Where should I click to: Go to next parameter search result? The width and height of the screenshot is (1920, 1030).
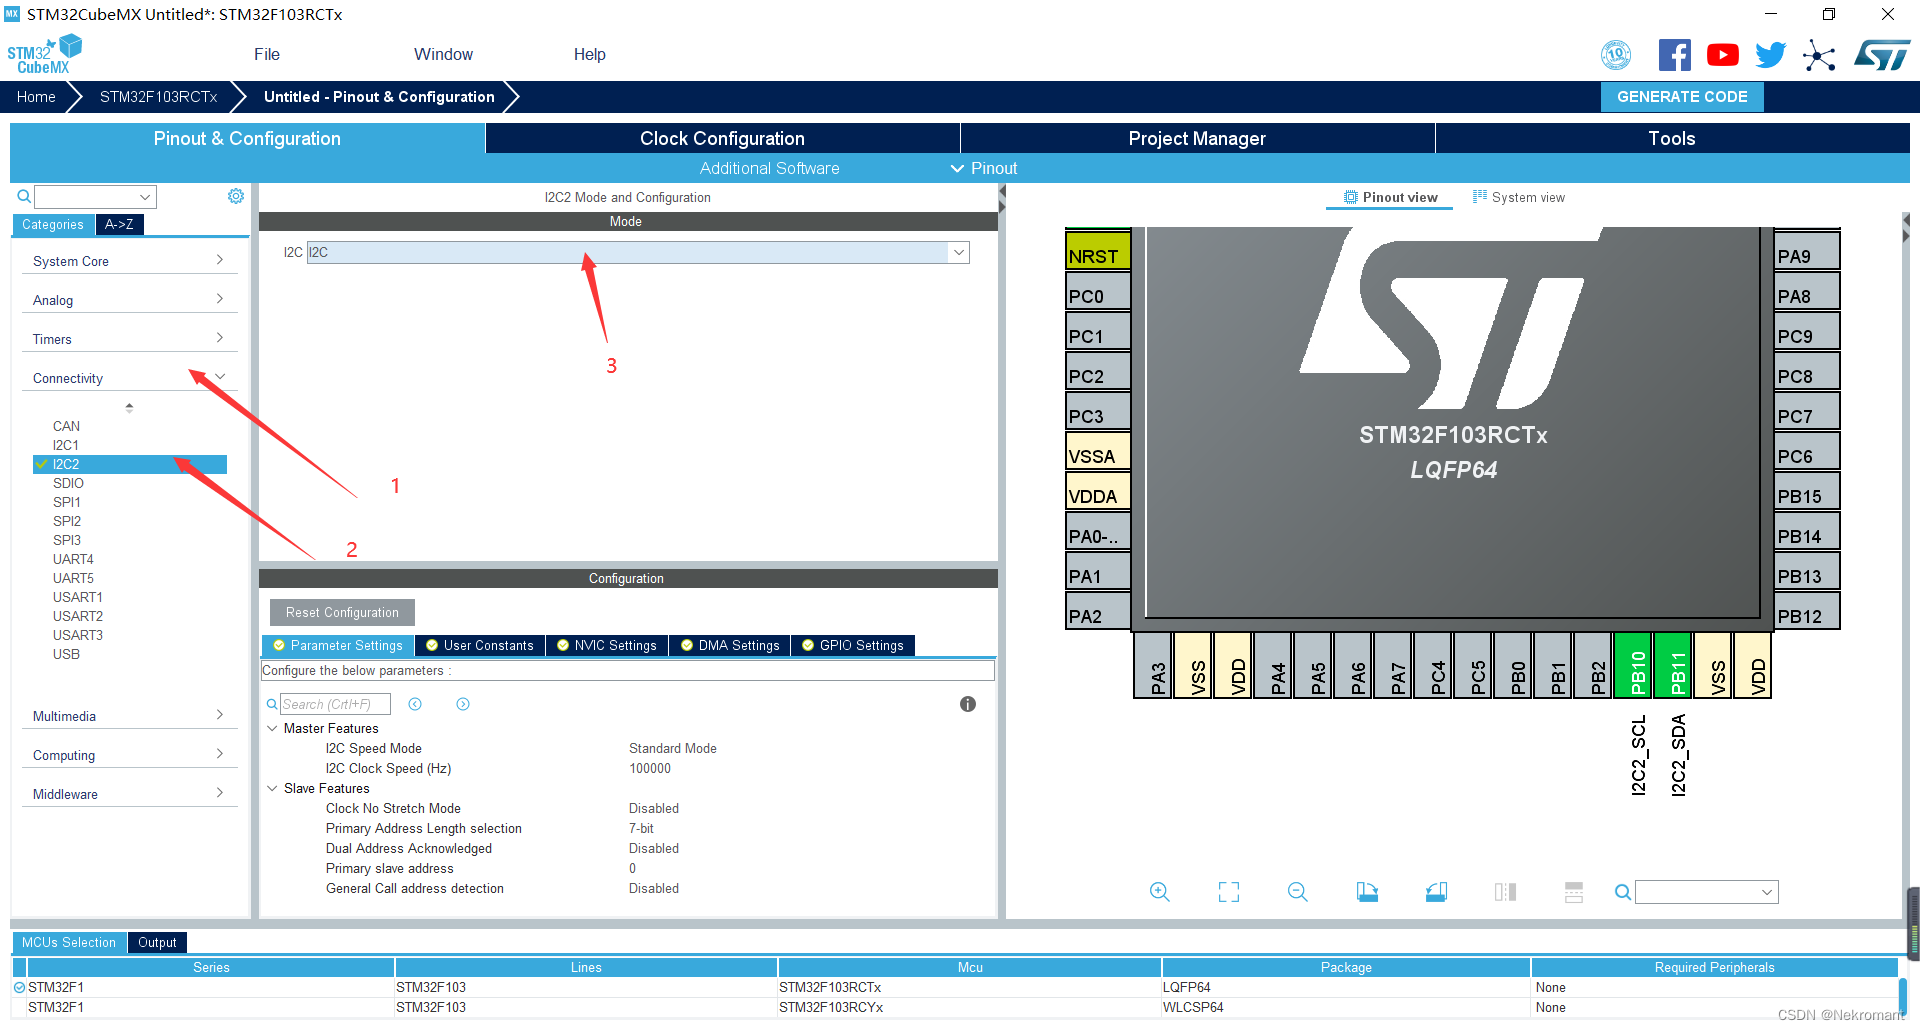[x=463, y=704]
